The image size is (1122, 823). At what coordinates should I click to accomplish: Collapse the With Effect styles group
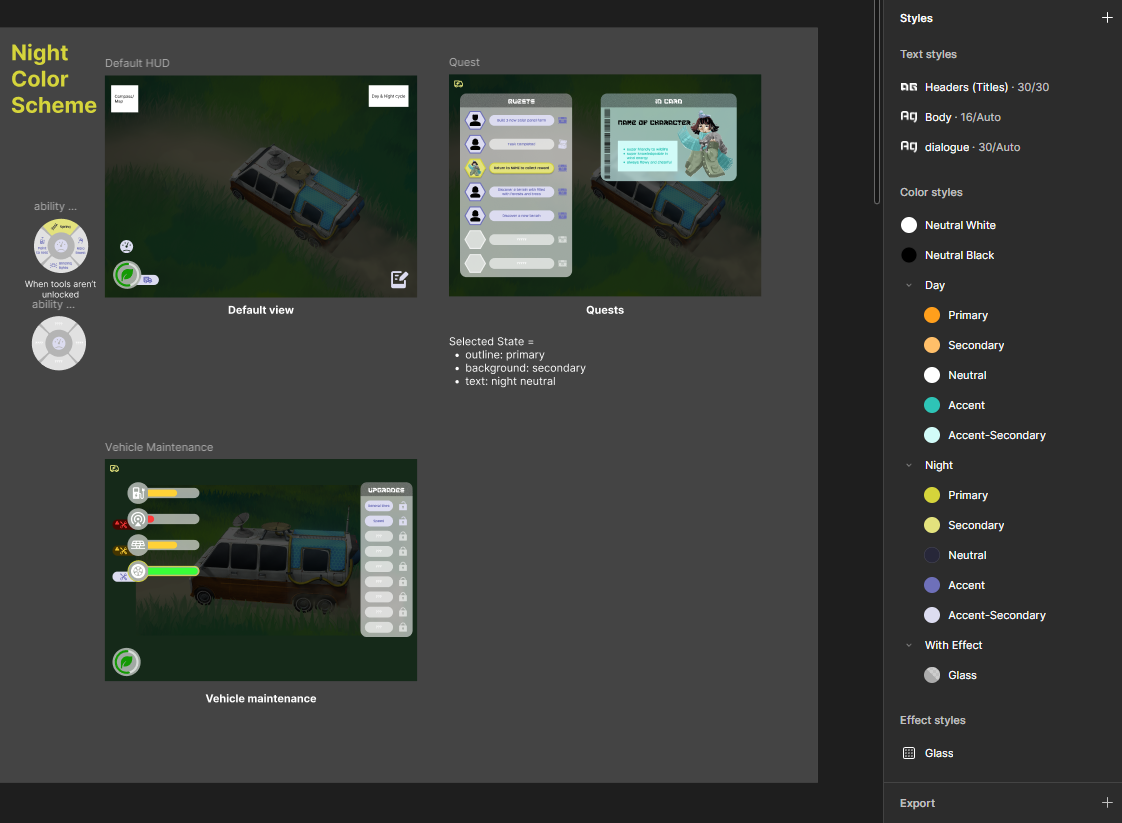[909, 645]
